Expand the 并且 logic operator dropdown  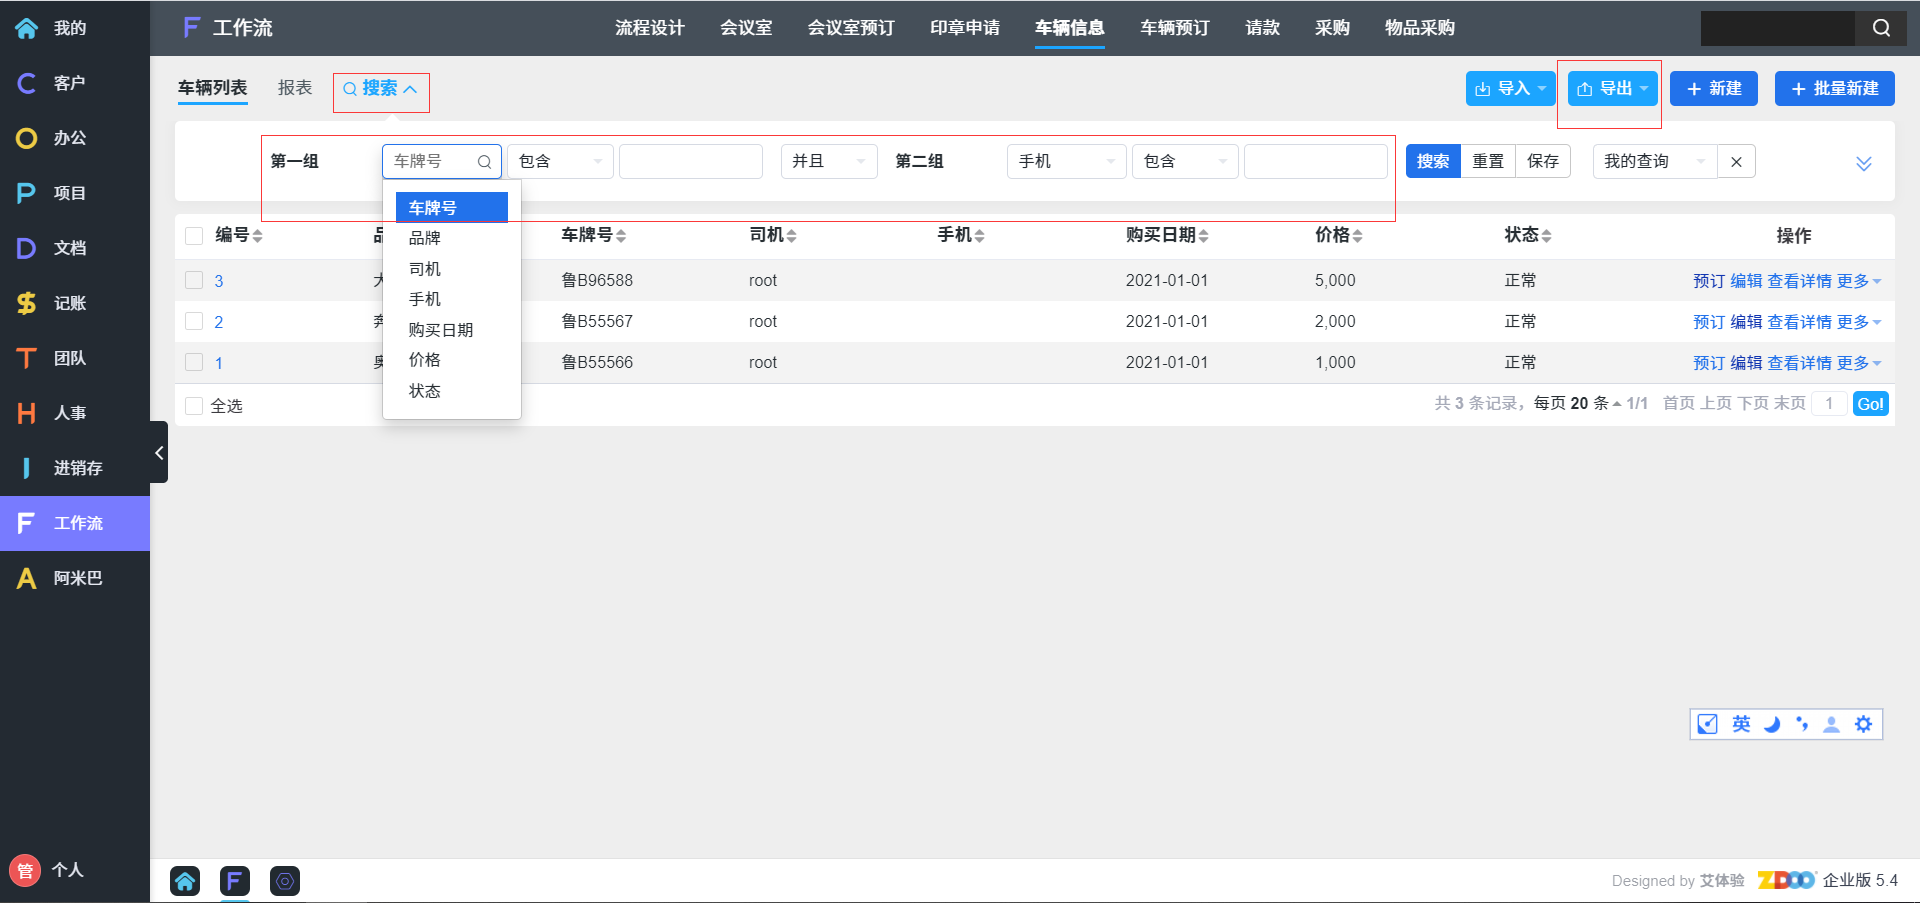pos(828,162)
